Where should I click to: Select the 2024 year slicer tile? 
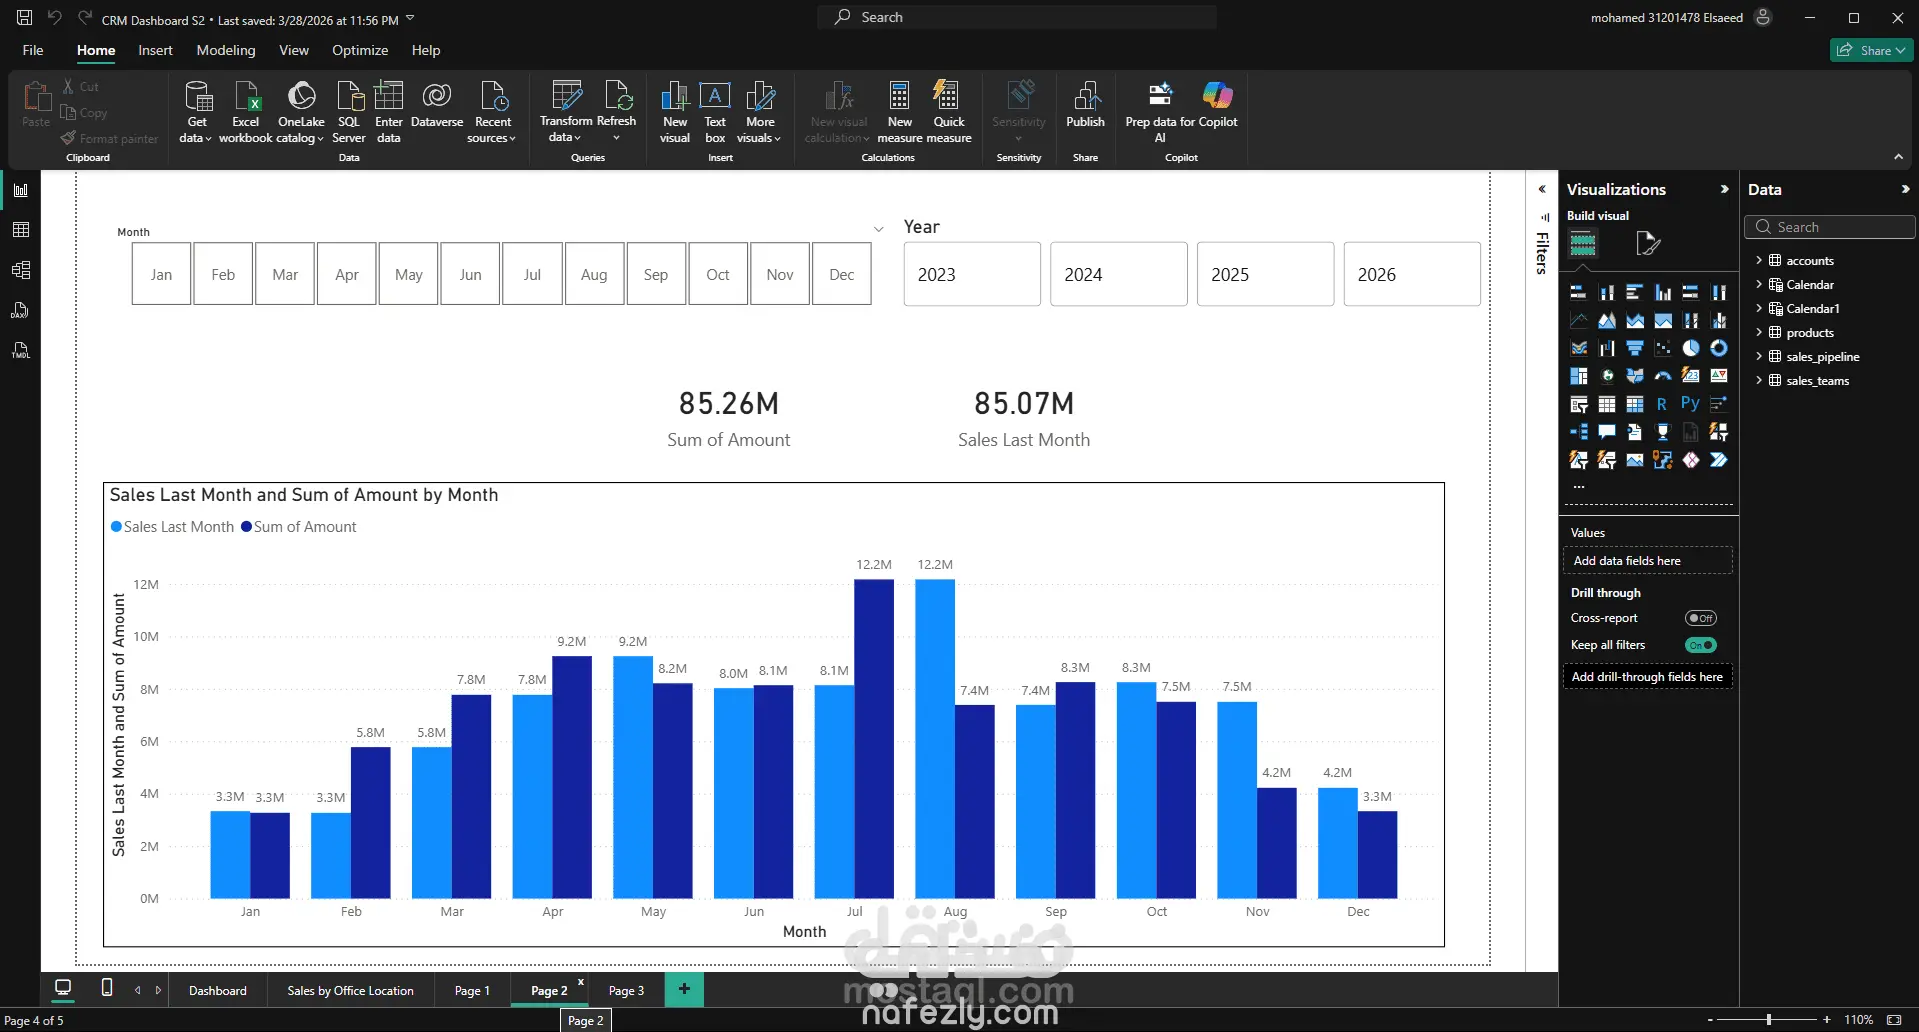(1119, 274)
